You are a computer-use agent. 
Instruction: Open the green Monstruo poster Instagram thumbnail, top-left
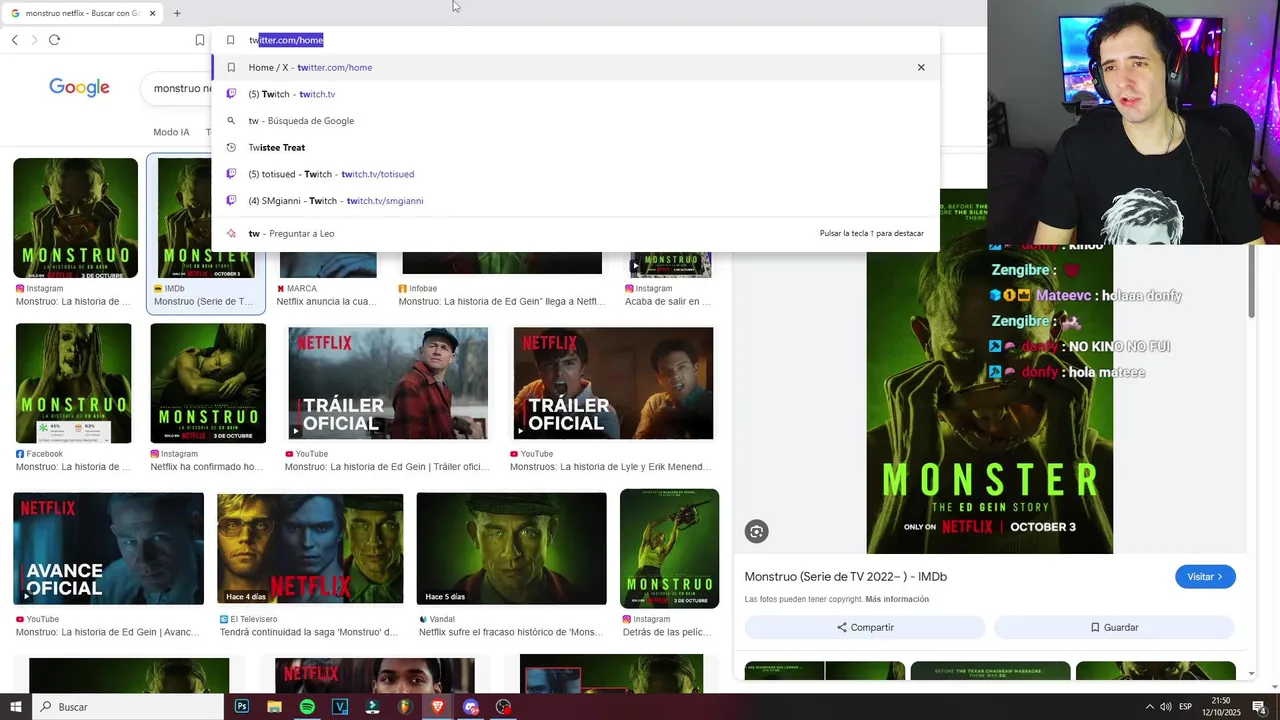pos(75,218)
